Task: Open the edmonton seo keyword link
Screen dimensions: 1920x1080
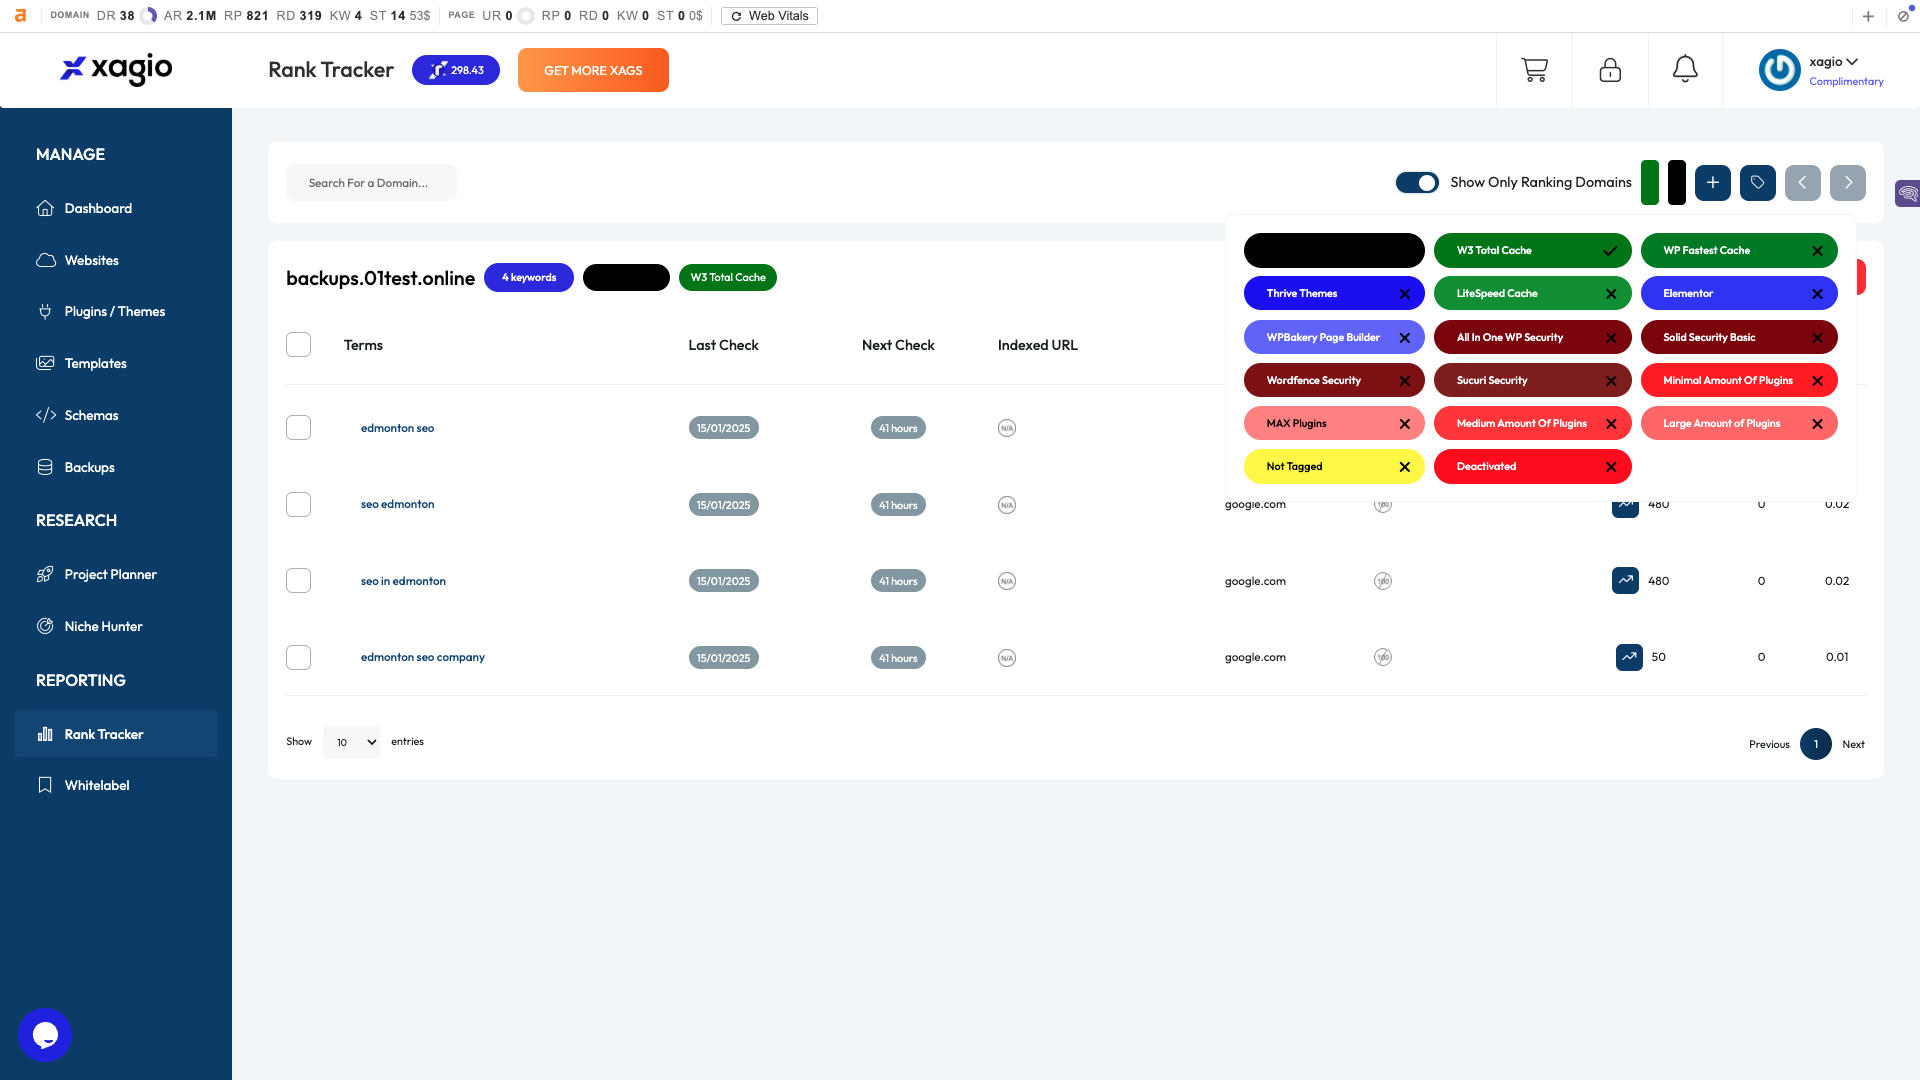Action: point(397,428)
